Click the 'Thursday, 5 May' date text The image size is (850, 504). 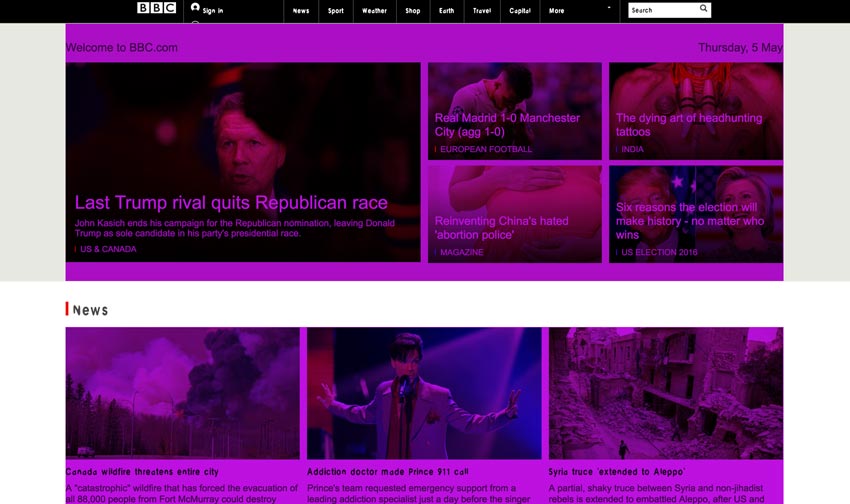(740, 48)
